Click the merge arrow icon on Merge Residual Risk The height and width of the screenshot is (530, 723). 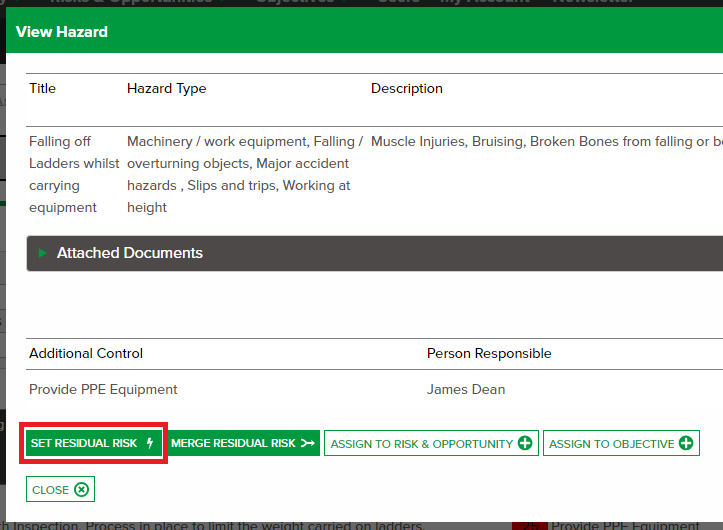(308, 443)
